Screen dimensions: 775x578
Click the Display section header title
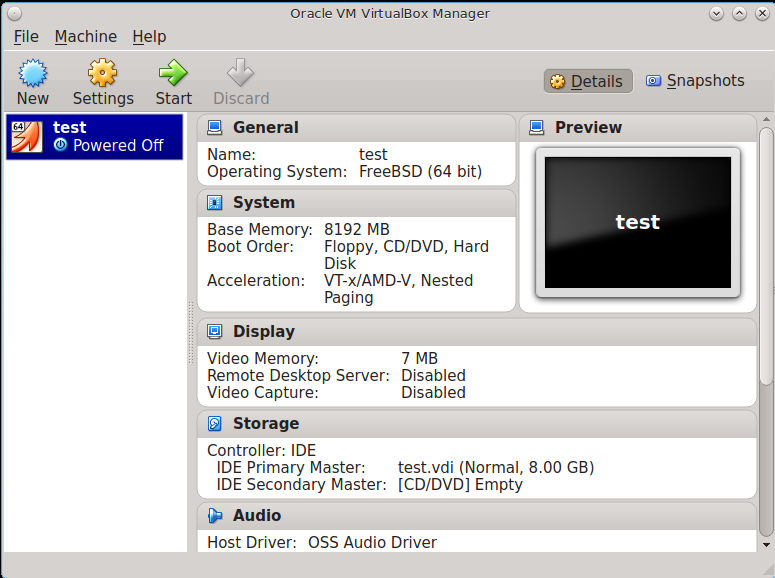coord(264,332)
